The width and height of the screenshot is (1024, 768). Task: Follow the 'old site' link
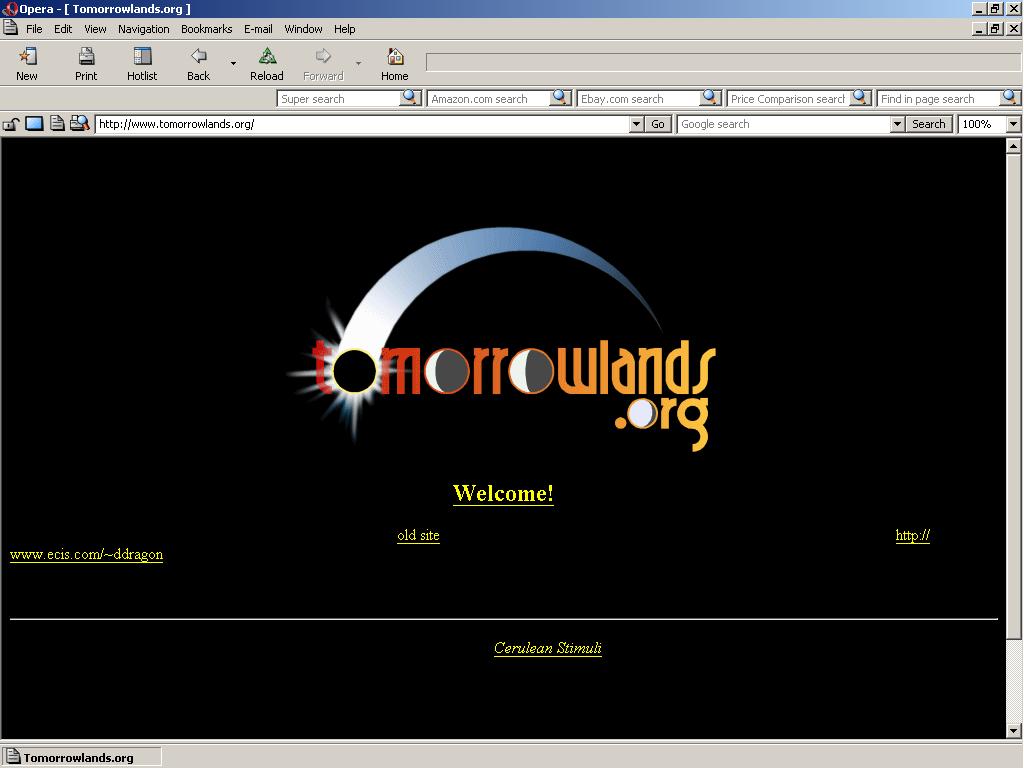click(x=418, y=535)
